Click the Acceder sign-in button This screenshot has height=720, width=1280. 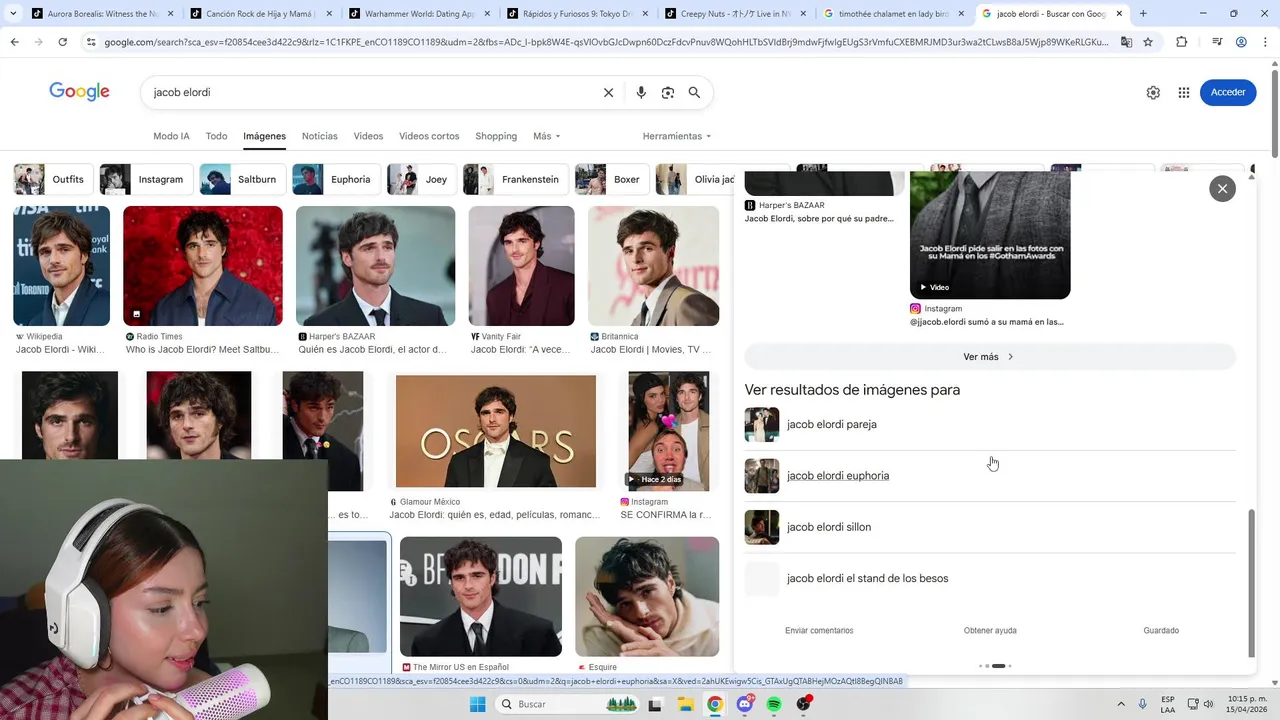pos(1228,92)
